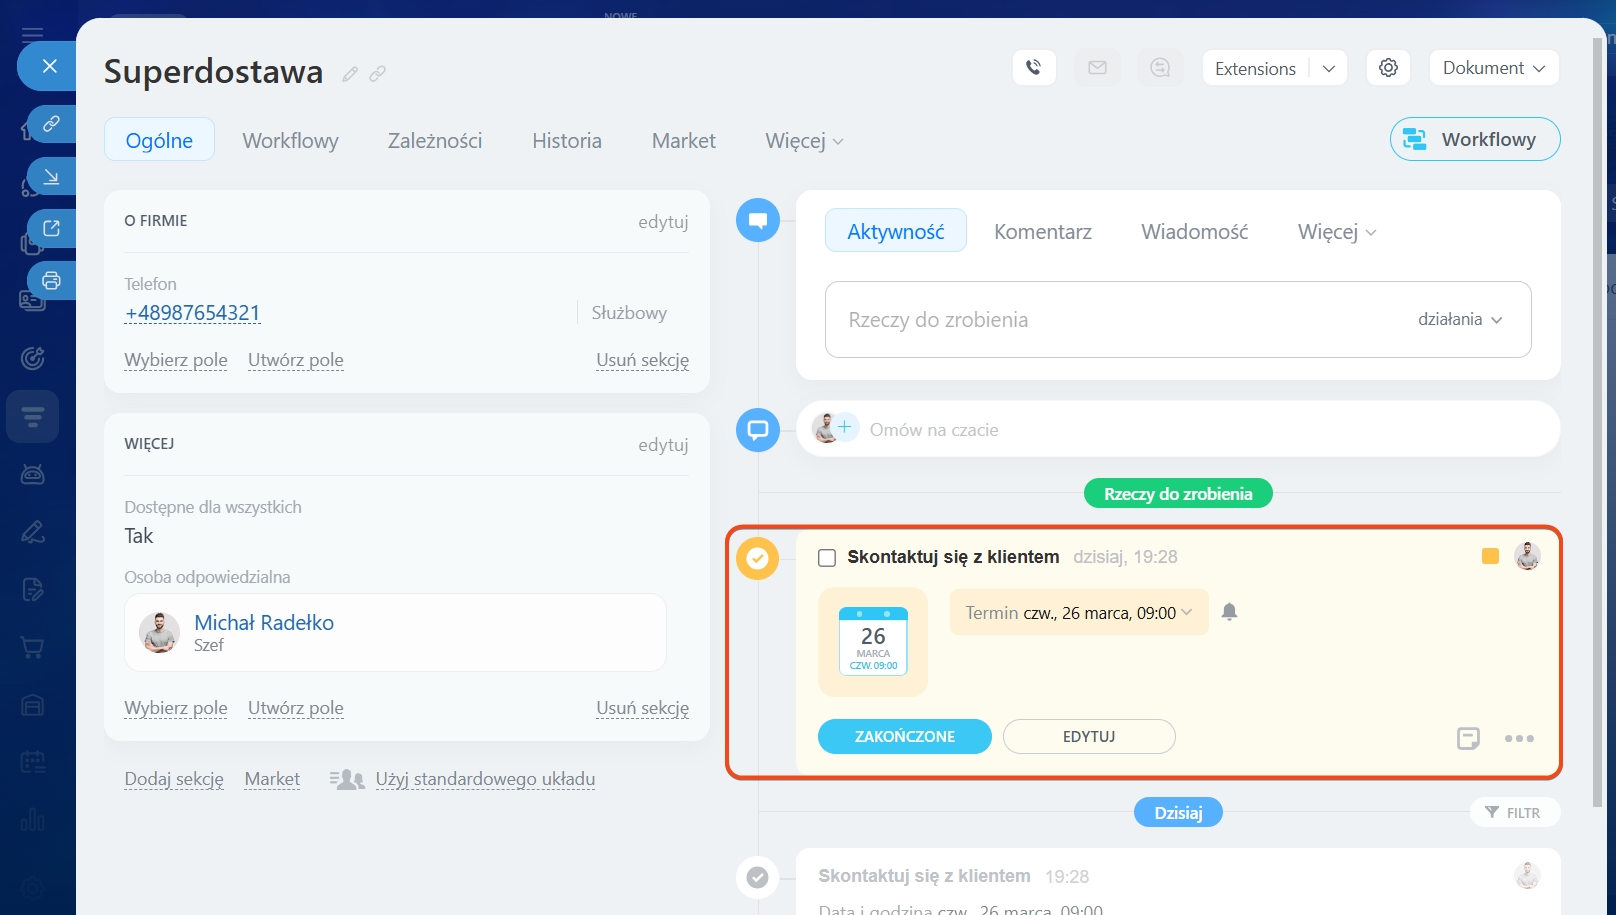Click the phone number +48987654321 link
The height and width of the screenshot is (915, 1616).
pos(192,313)
